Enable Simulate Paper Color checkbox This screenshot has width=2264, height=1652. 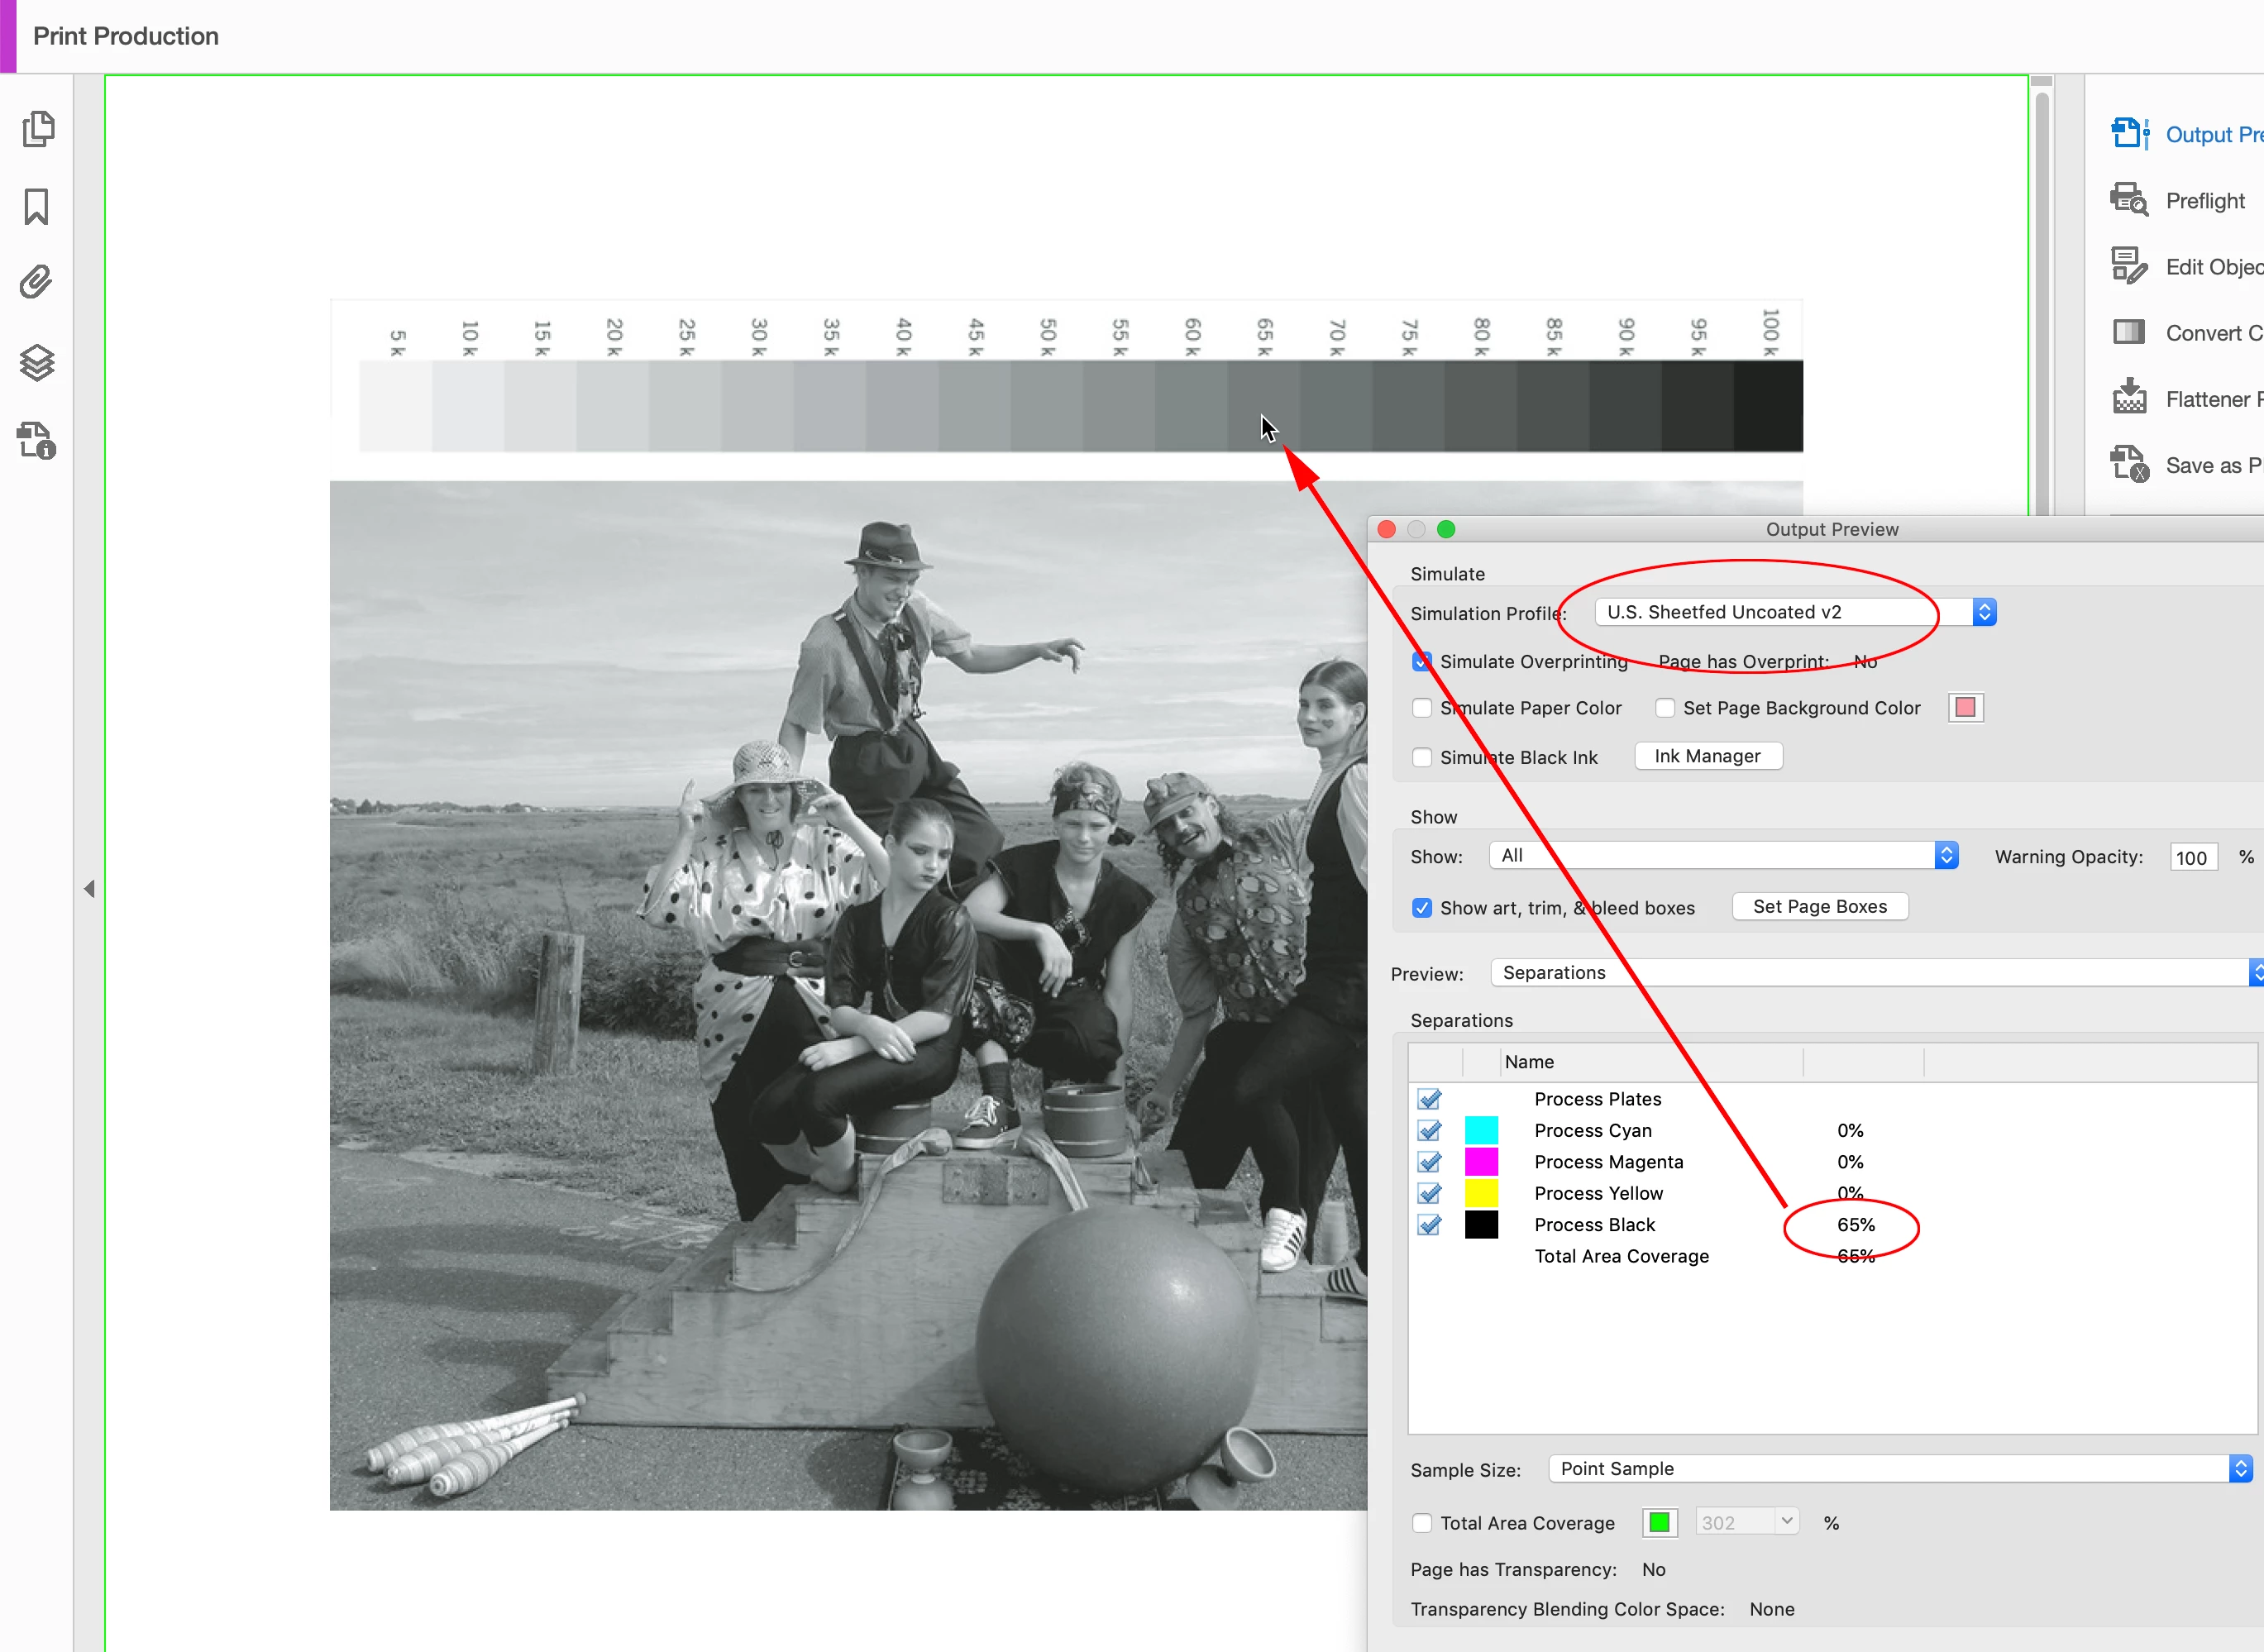[x=1422, y=708]
